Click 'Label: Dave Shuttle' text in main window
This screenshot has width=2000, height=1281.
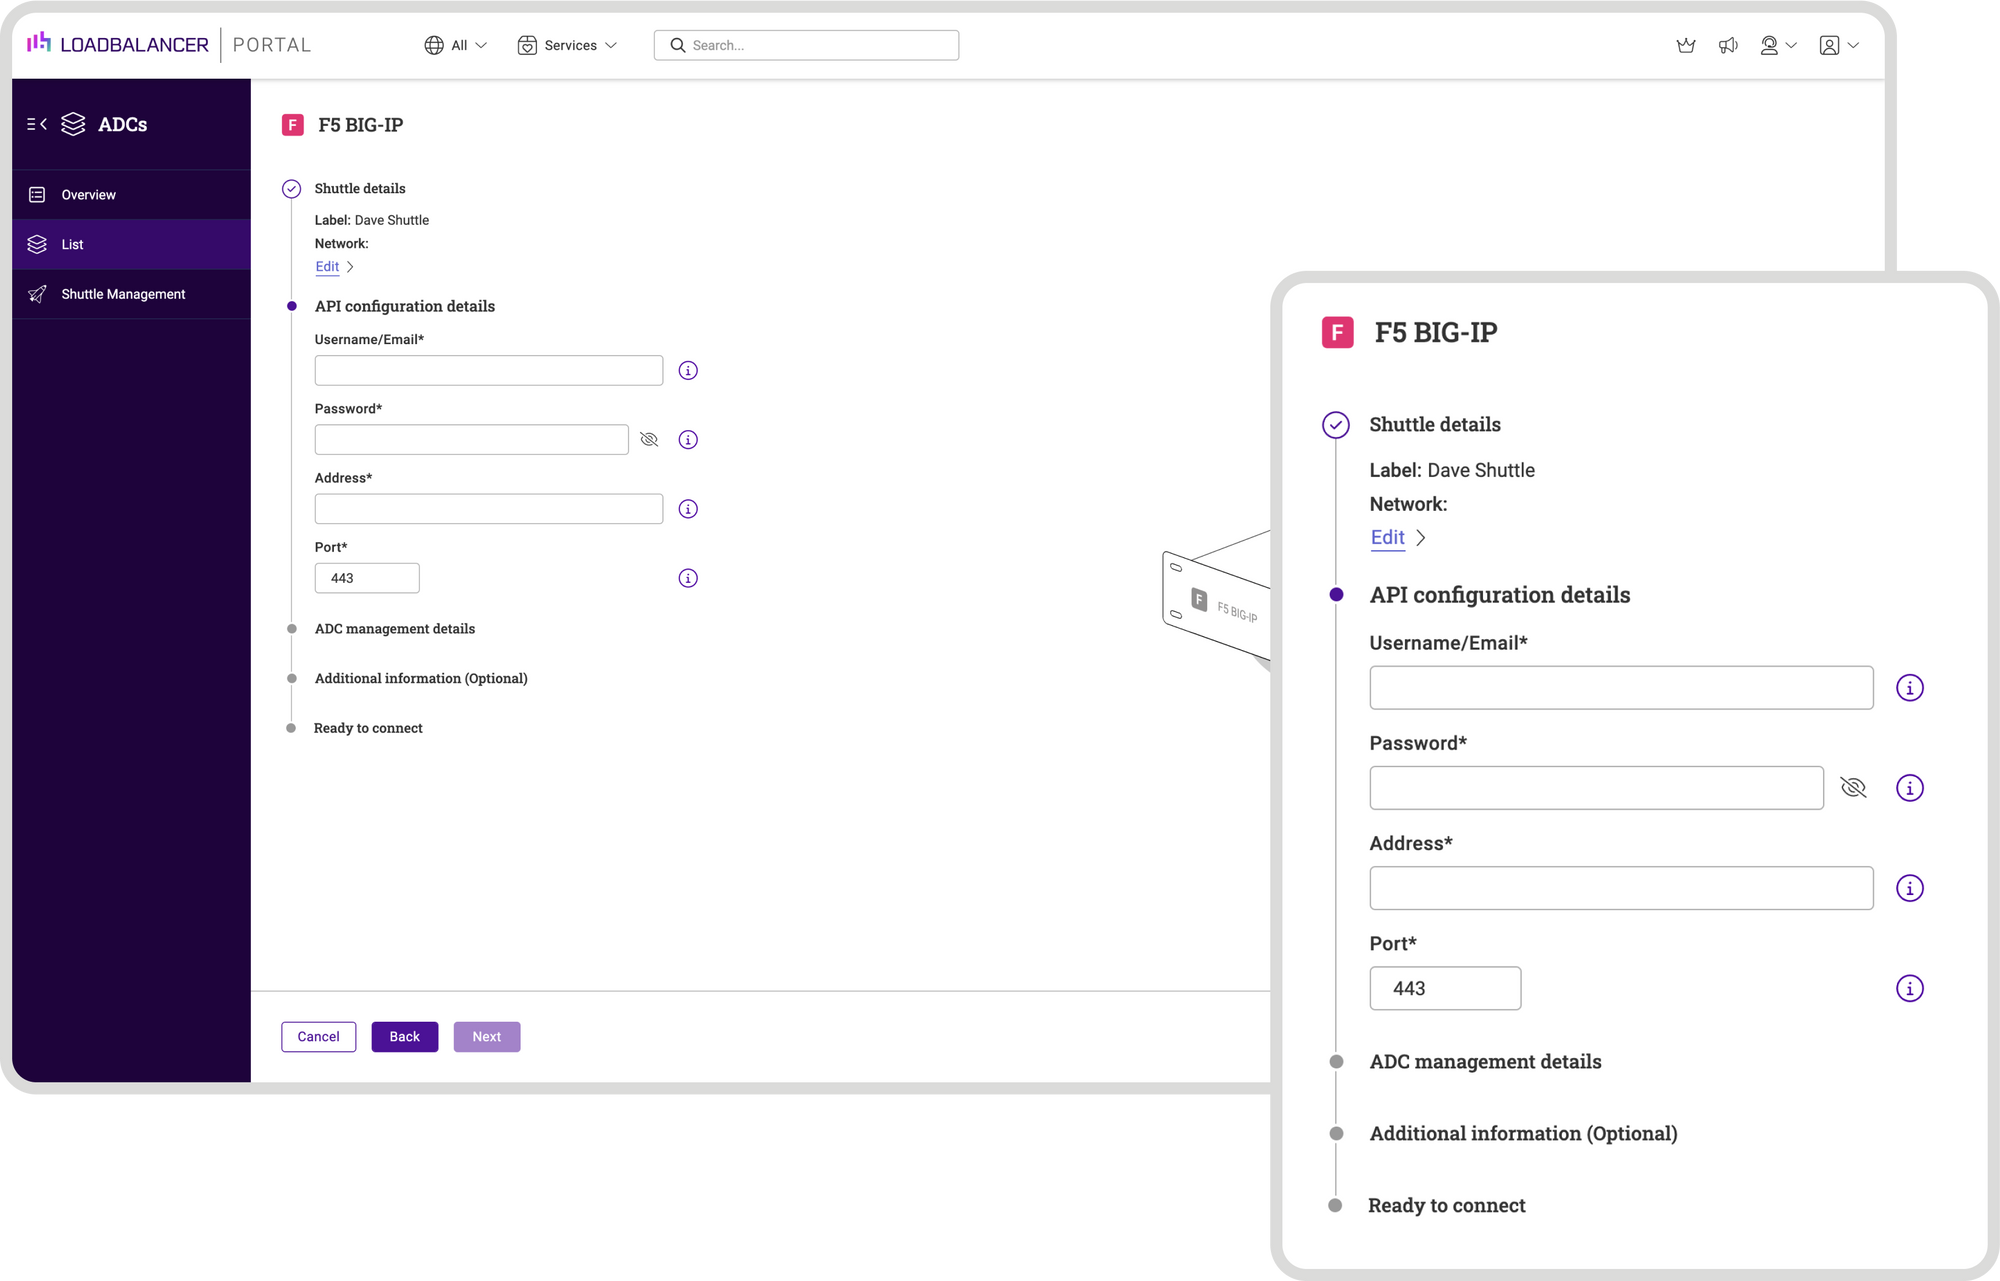click(x=372, y=220)
